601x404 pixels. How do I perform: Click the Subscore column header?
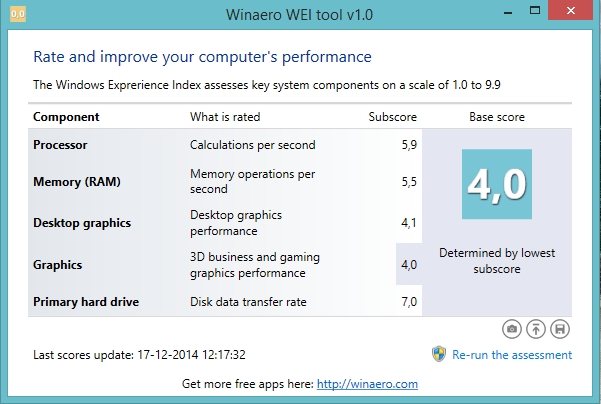(x=392, y=117)
